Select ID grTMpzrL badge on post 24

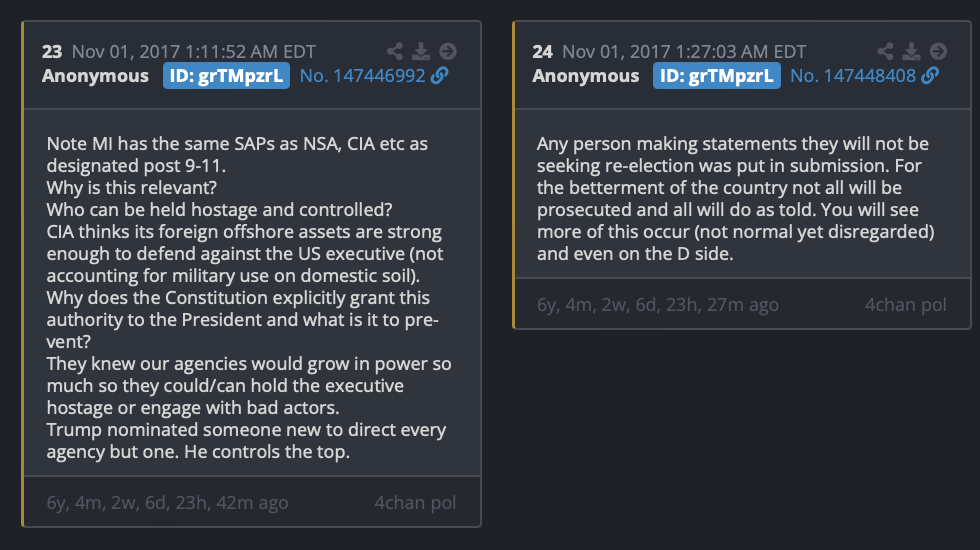tap(717, 76)
